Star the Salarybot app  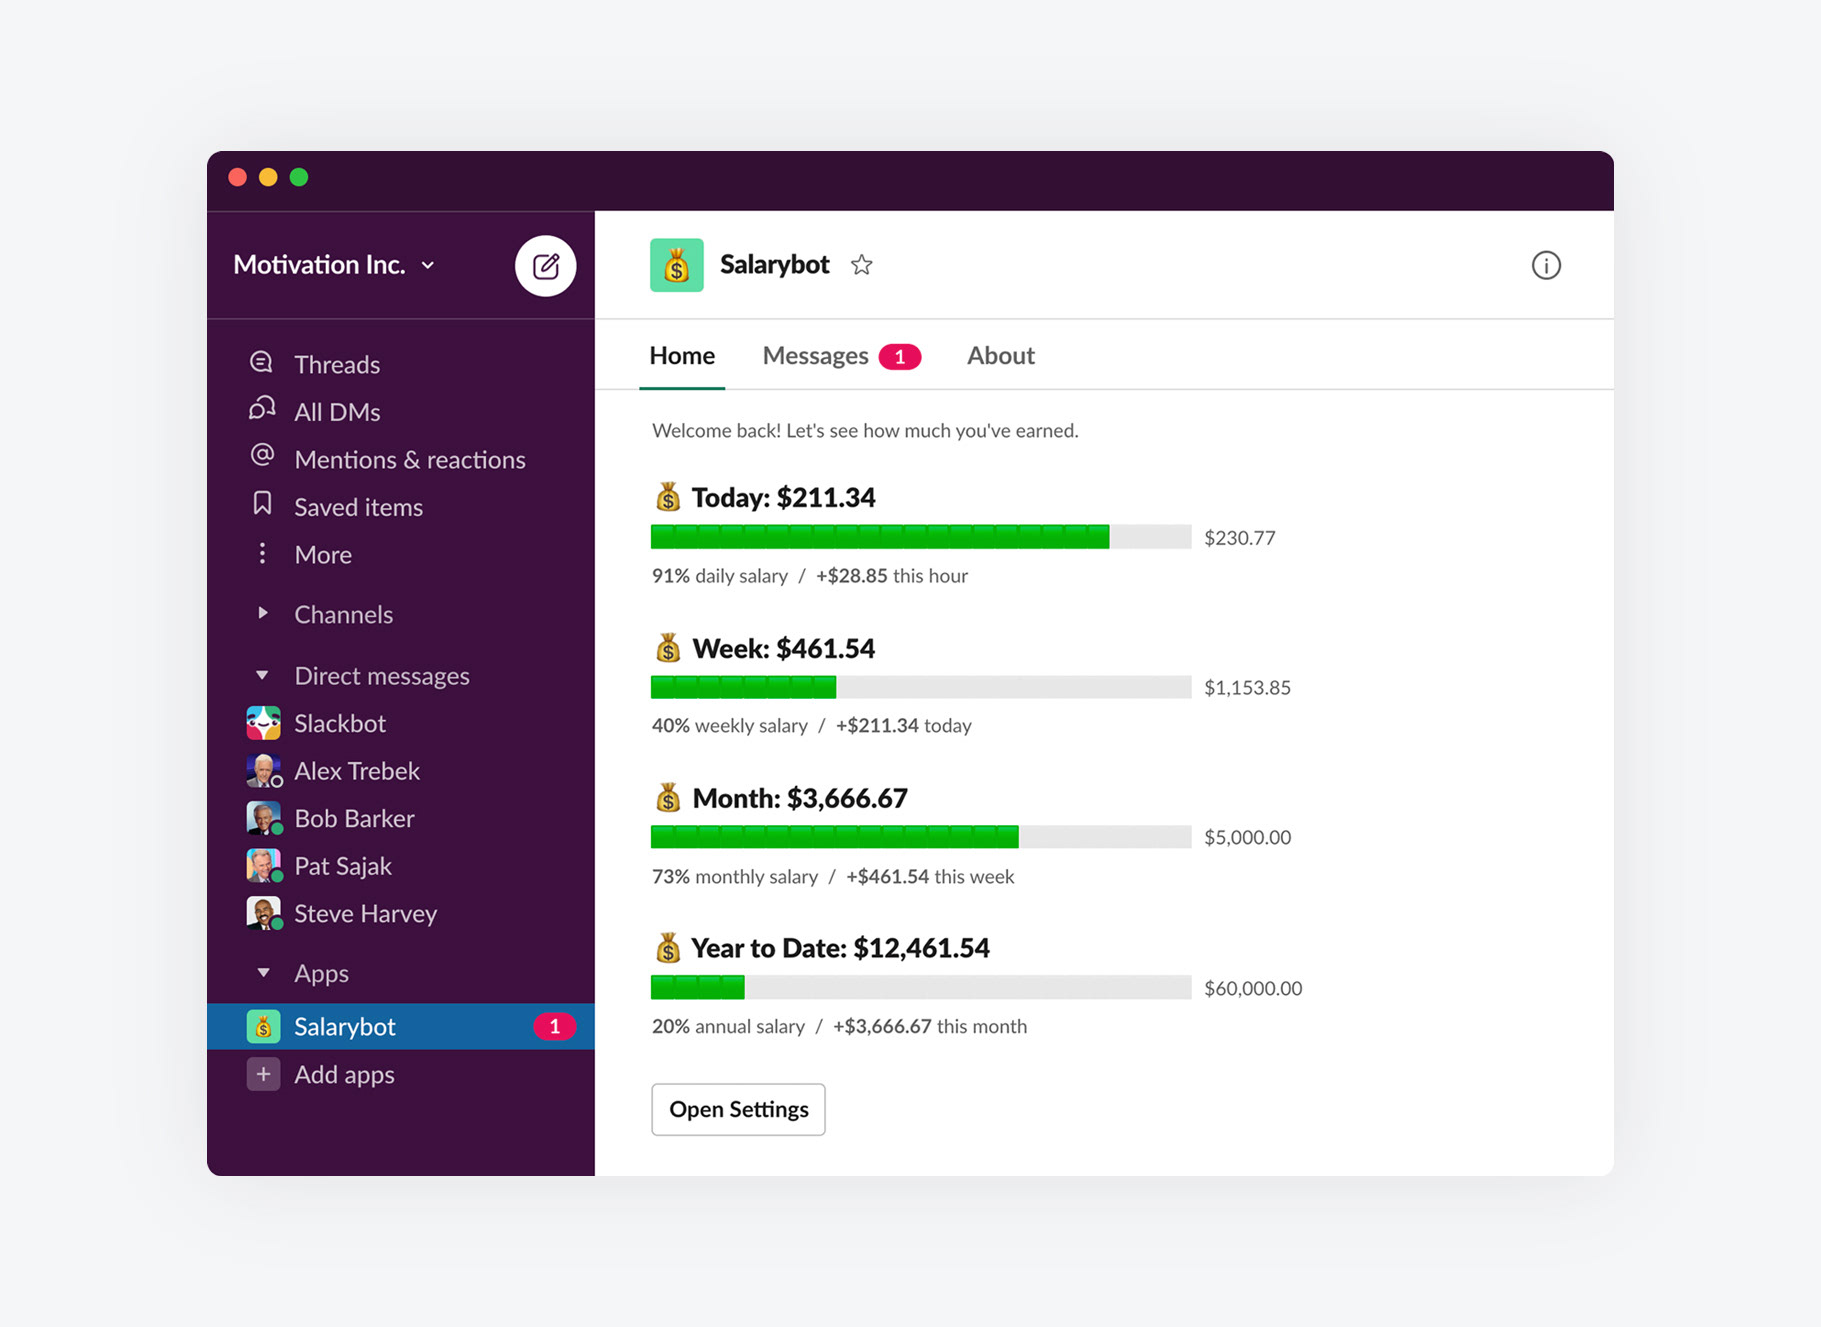pyautogui.click(x=862, y=265)
